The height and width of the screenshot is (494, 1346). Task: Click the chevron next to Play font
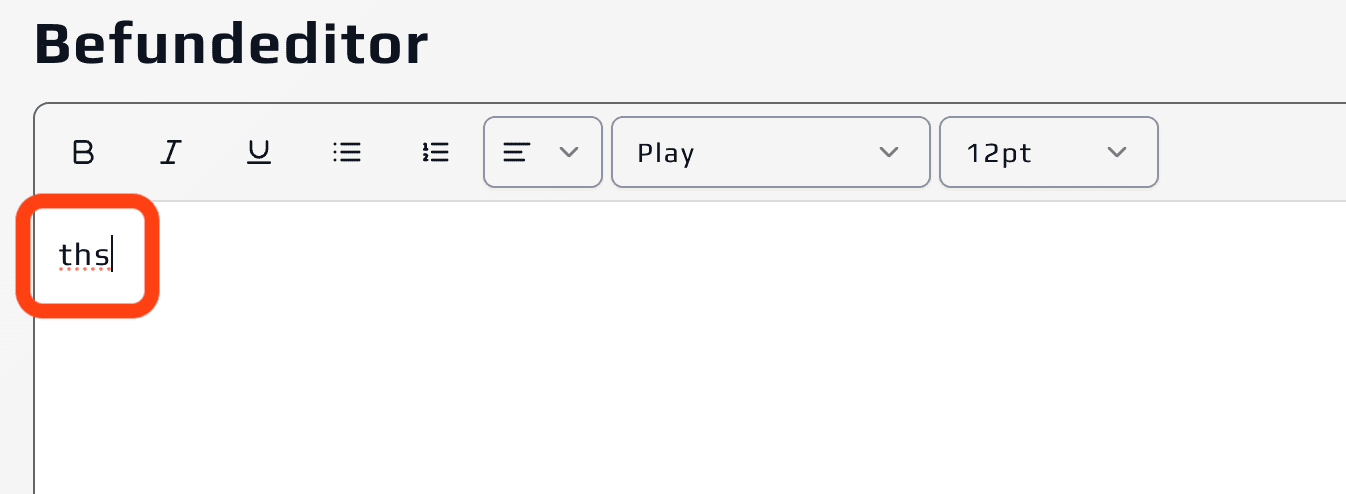click(888, 152)
